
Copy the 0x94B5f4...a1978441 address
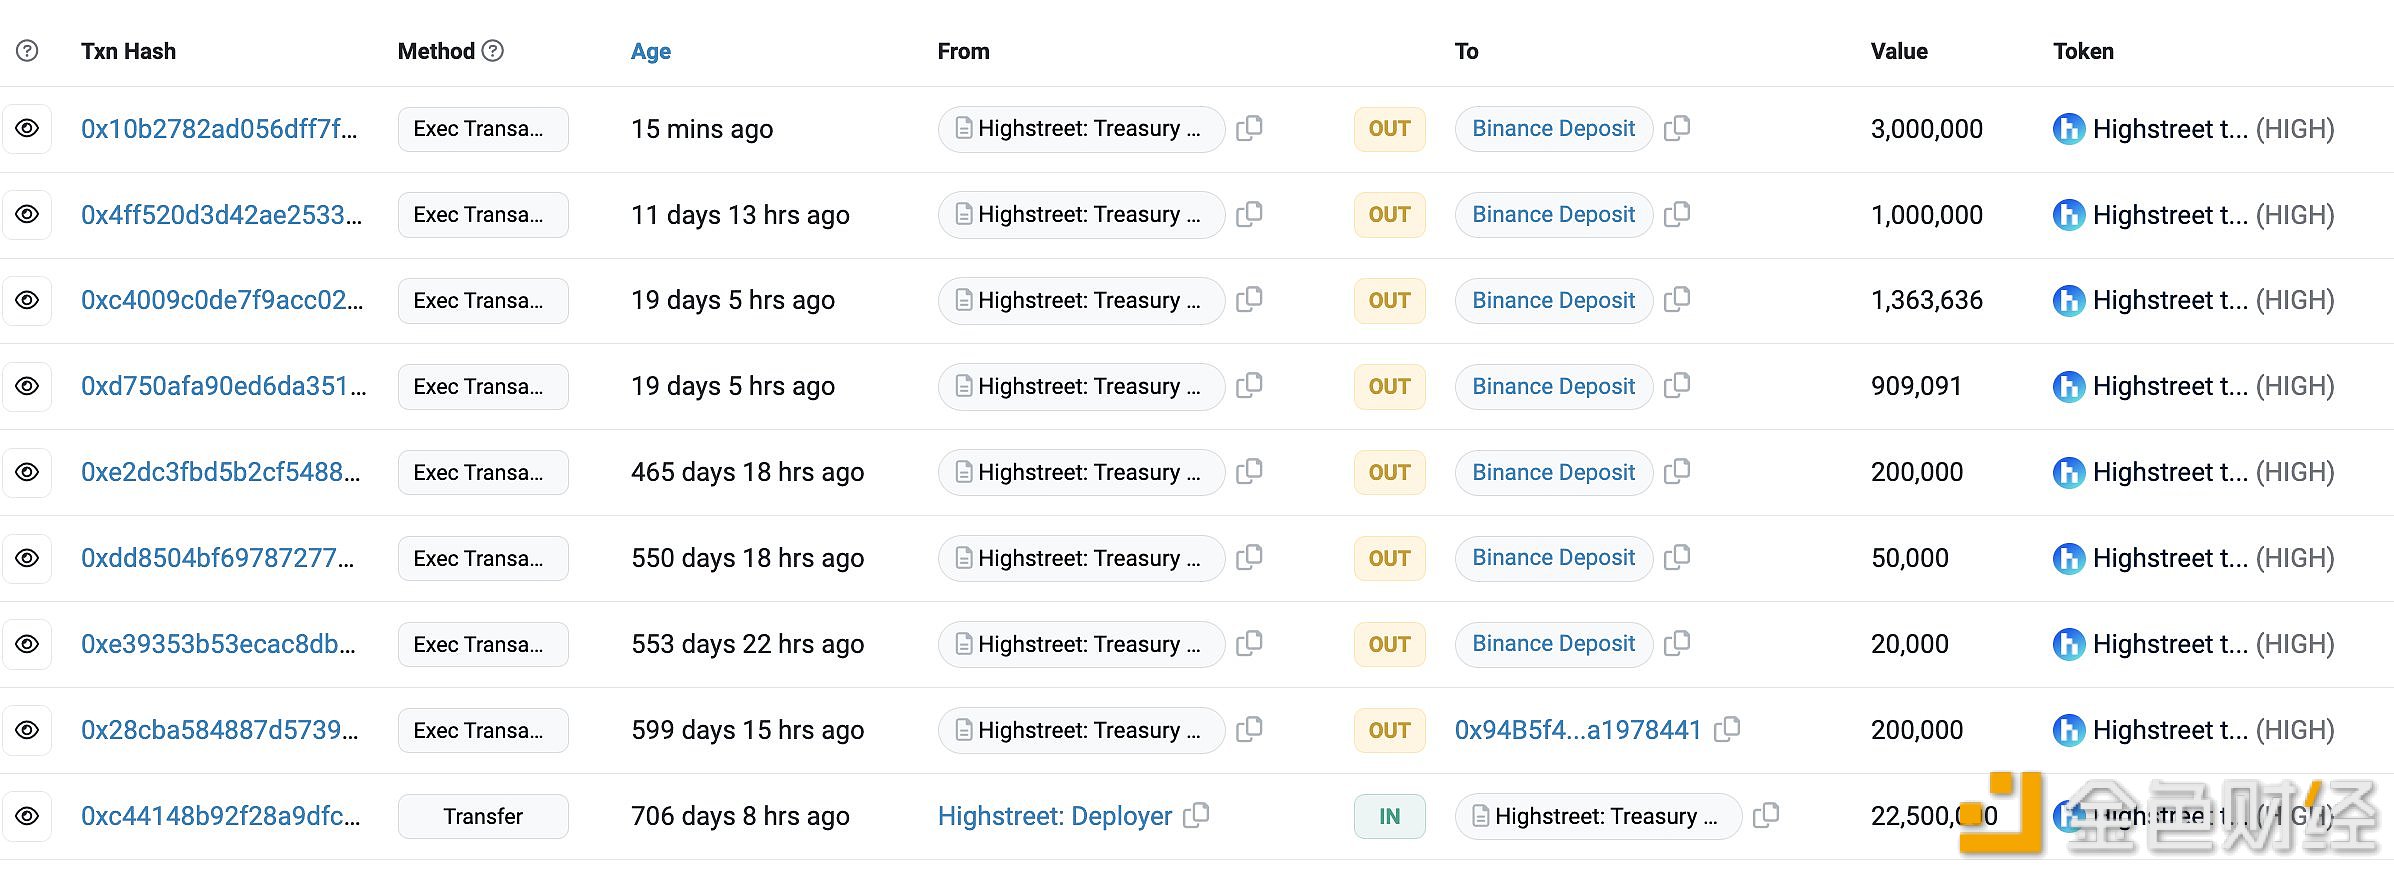[x=1727, y=729]
